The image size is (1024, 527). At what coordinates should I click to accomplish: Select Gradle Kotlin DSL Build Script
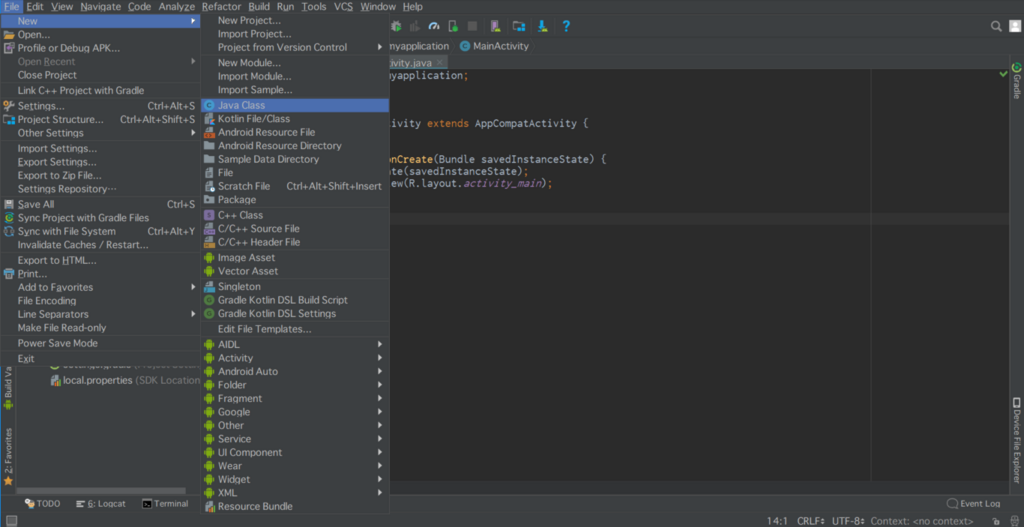tap(295, 300)
